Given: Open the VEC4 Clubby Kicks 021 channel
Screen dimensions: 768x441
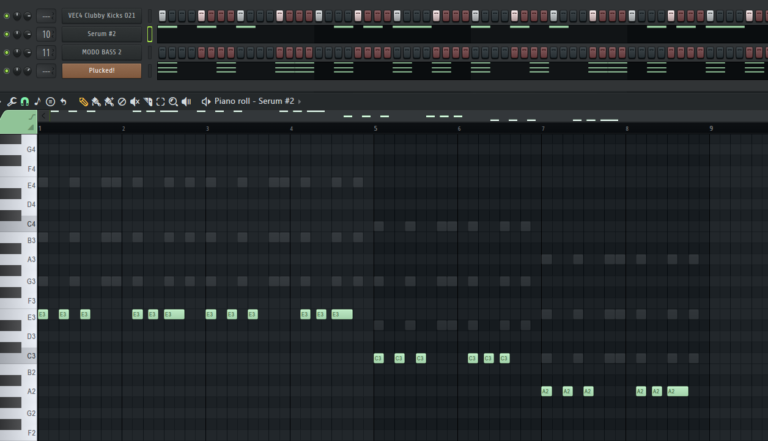Looking at the screenshot, I should (101, 16).
